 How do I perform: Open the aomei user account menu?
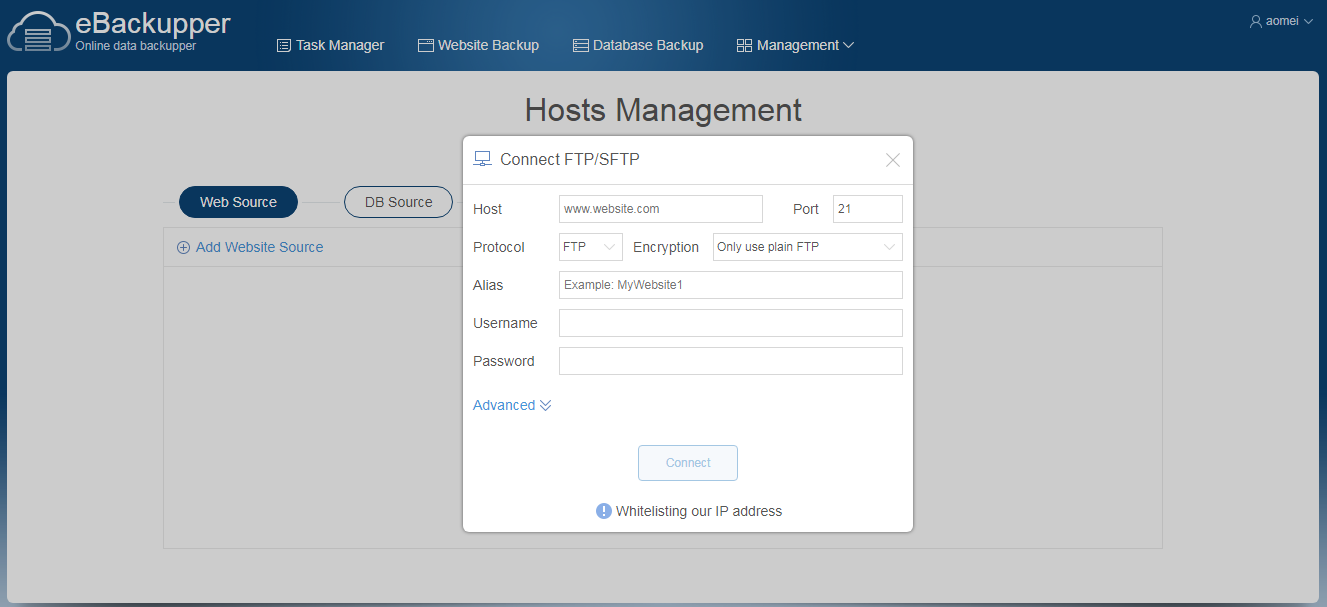(x=1281, y=20)
